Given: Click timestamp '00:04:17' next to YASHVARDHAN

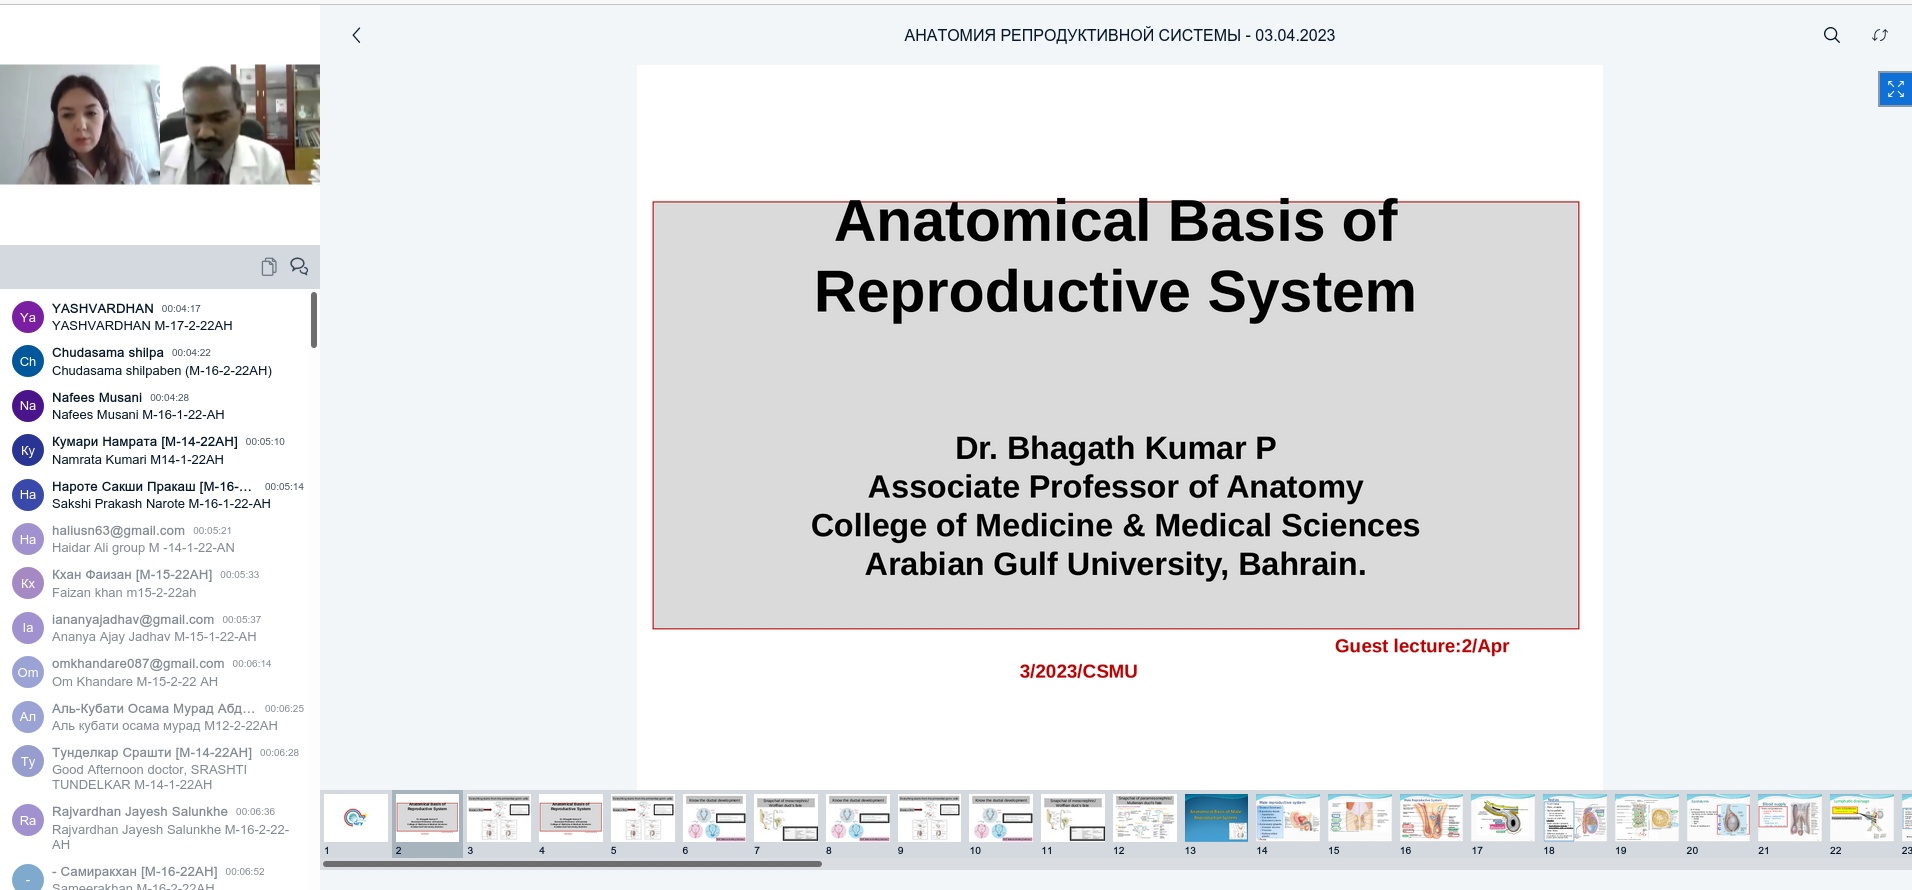Looking at the screenshot, I should tap(181, 309).
